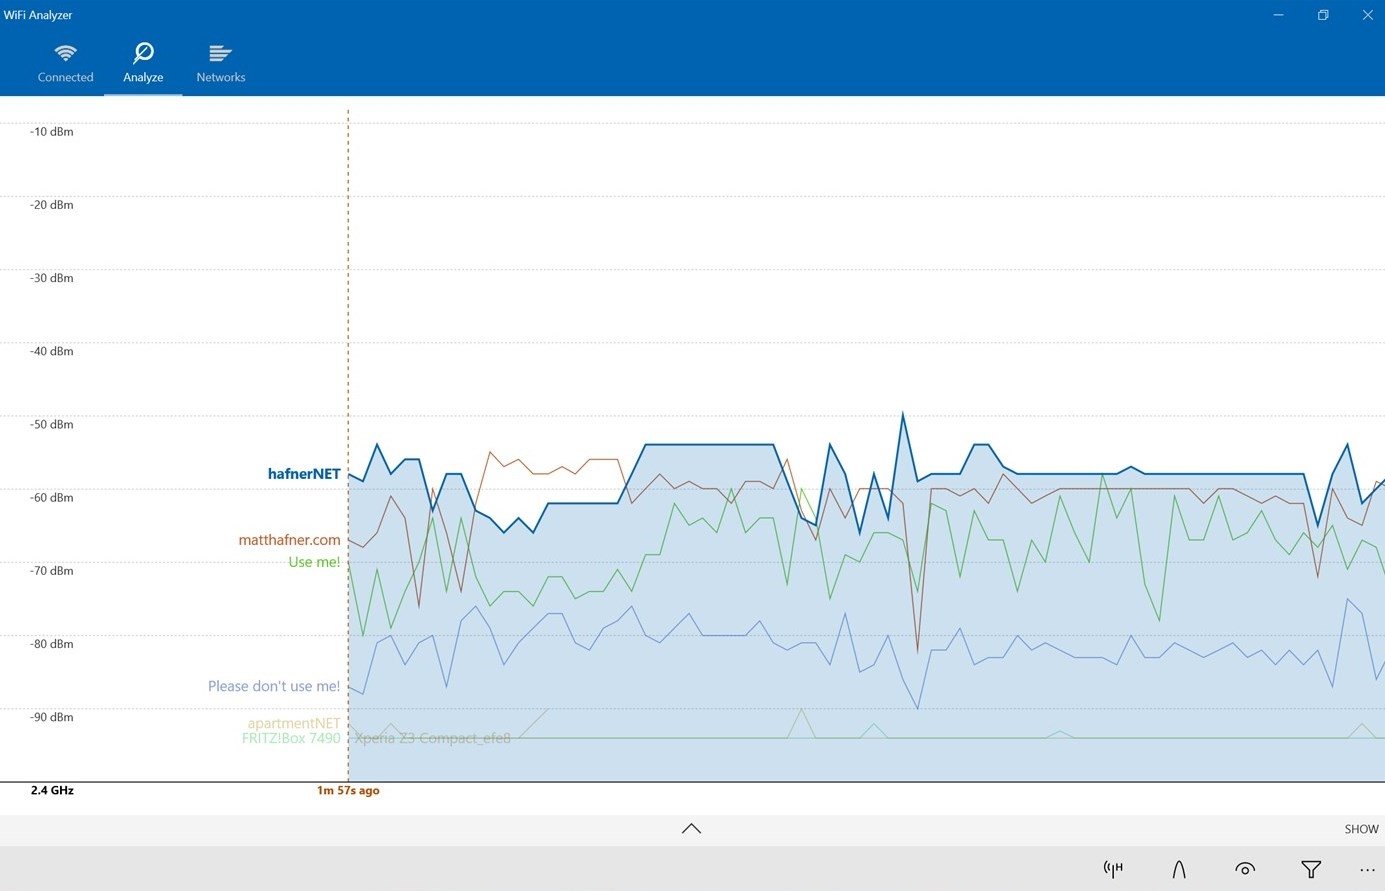The image size is (1385, 891).
Task: Select the channel curve graph icon
Action: point(1179,869)
